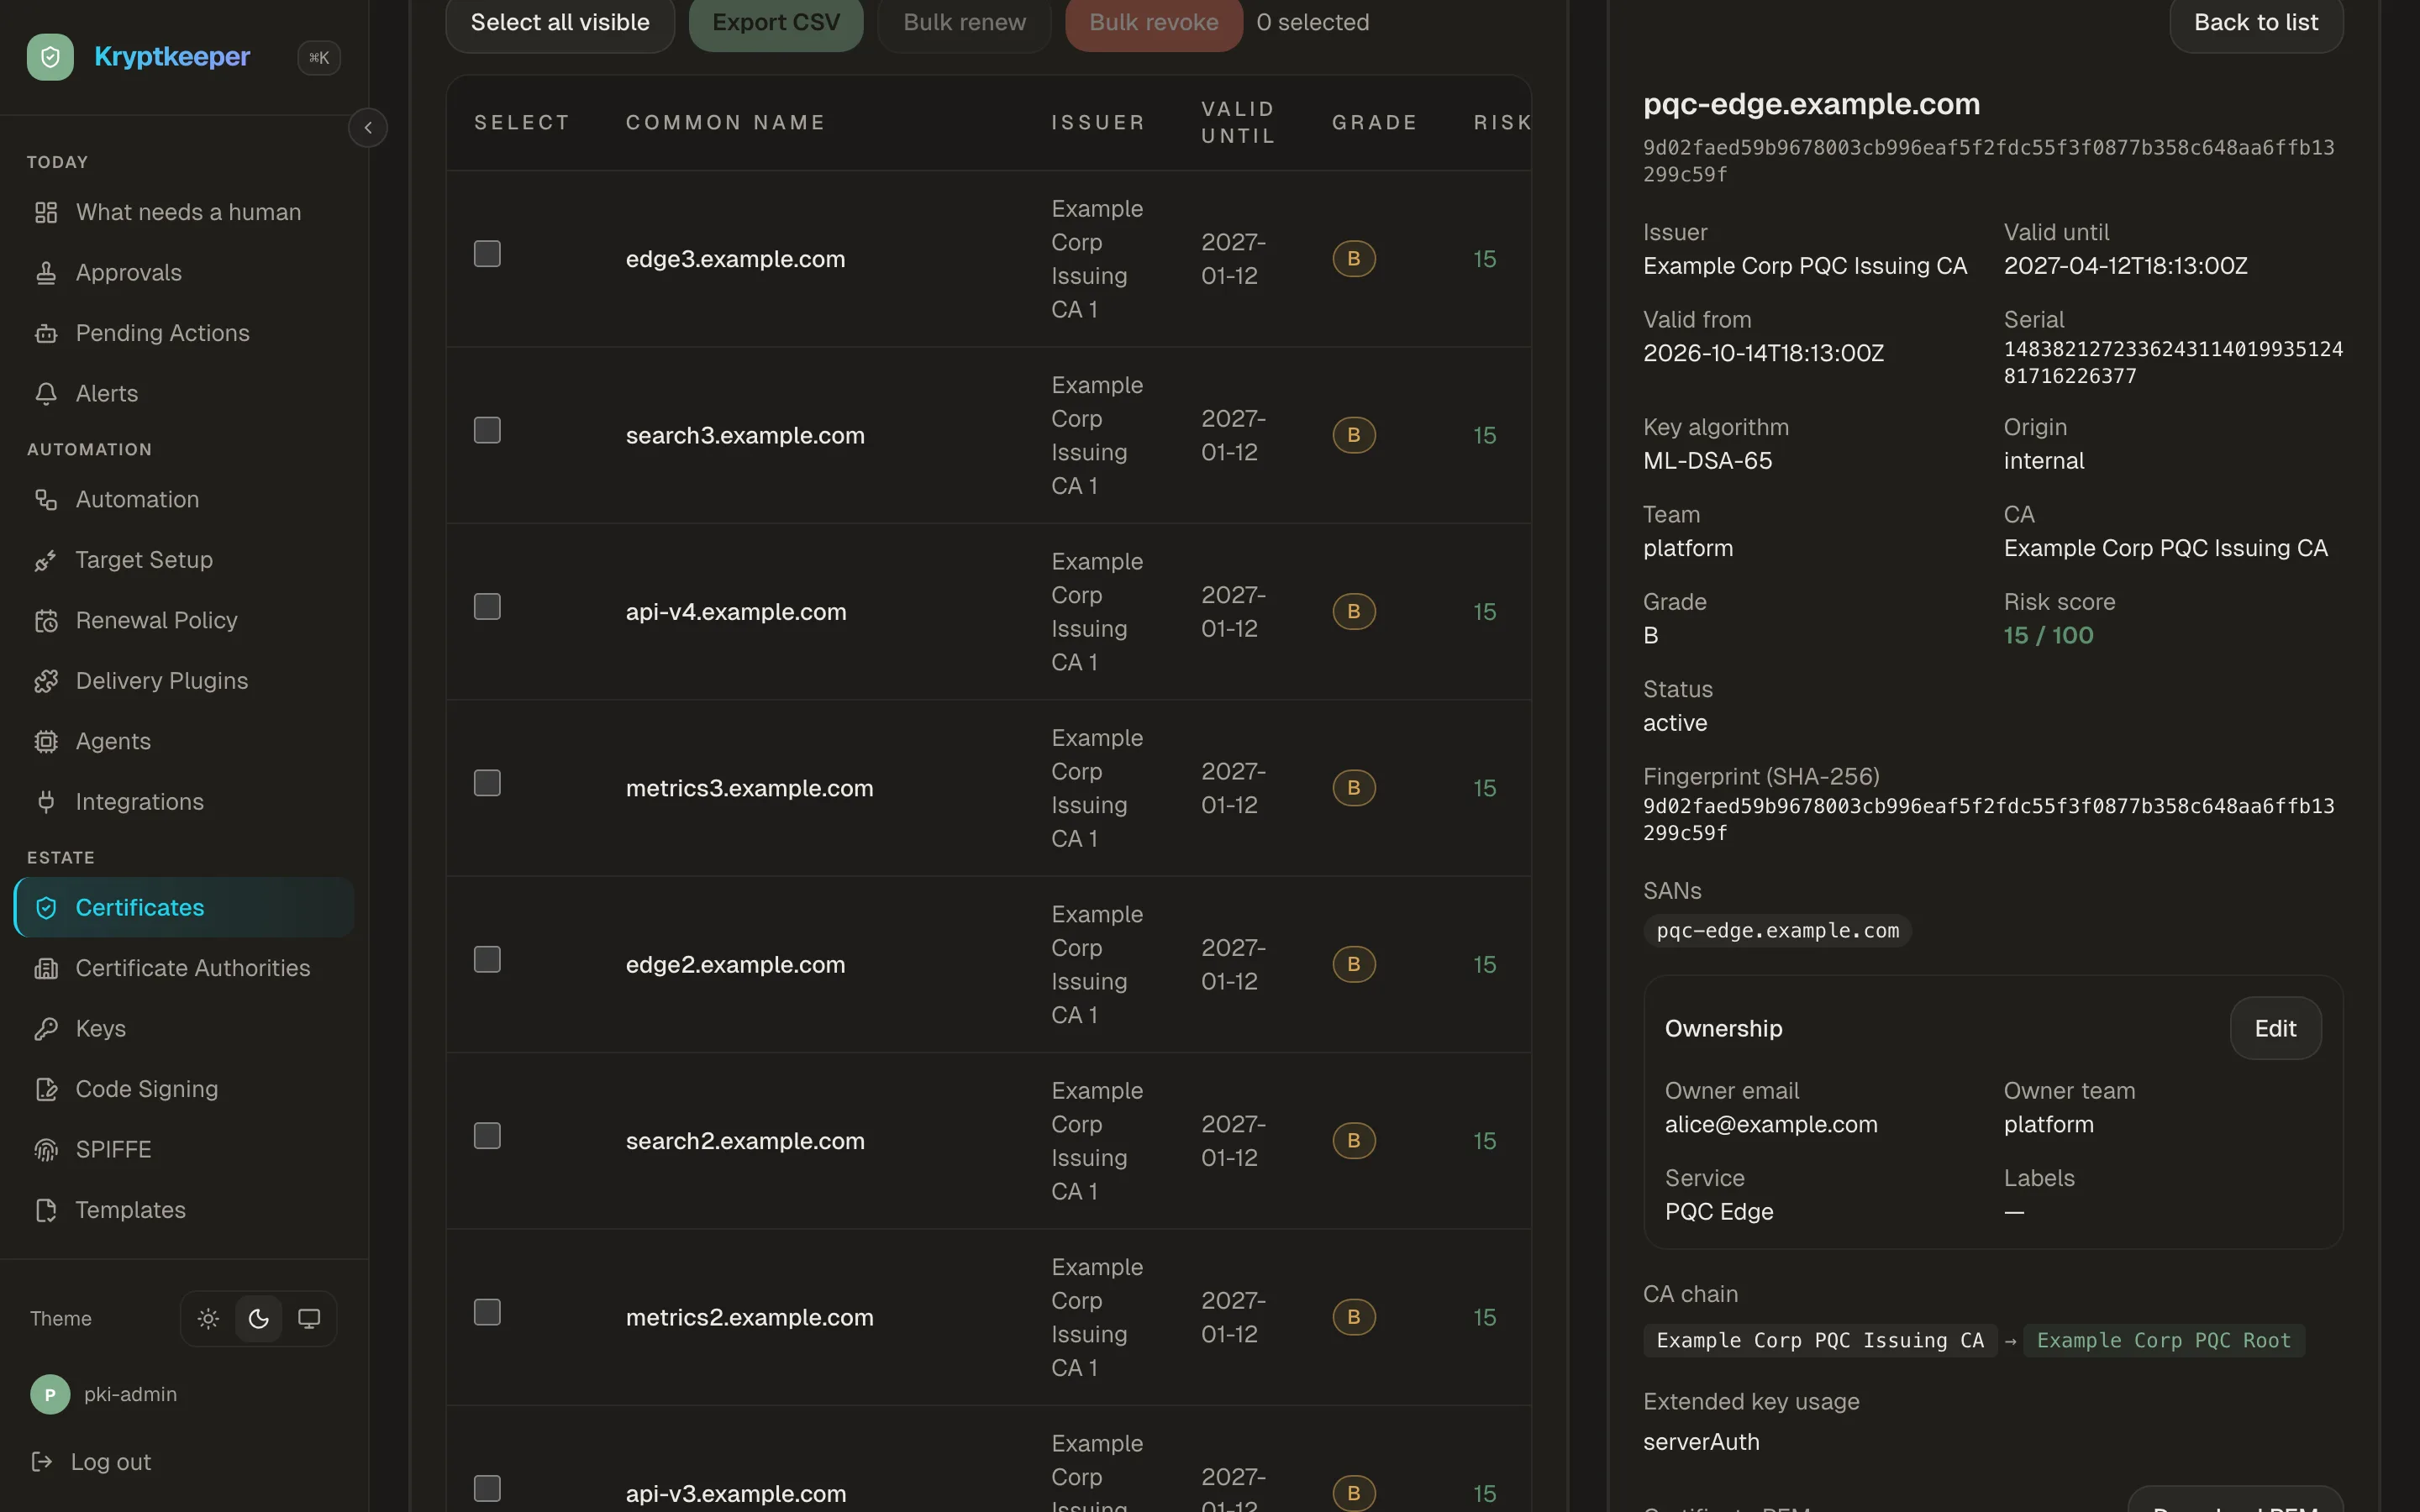Click the Agents chip icon
Image resolution: width=2420 pixels, height=1512 pixels.
(x=46, y=741)
